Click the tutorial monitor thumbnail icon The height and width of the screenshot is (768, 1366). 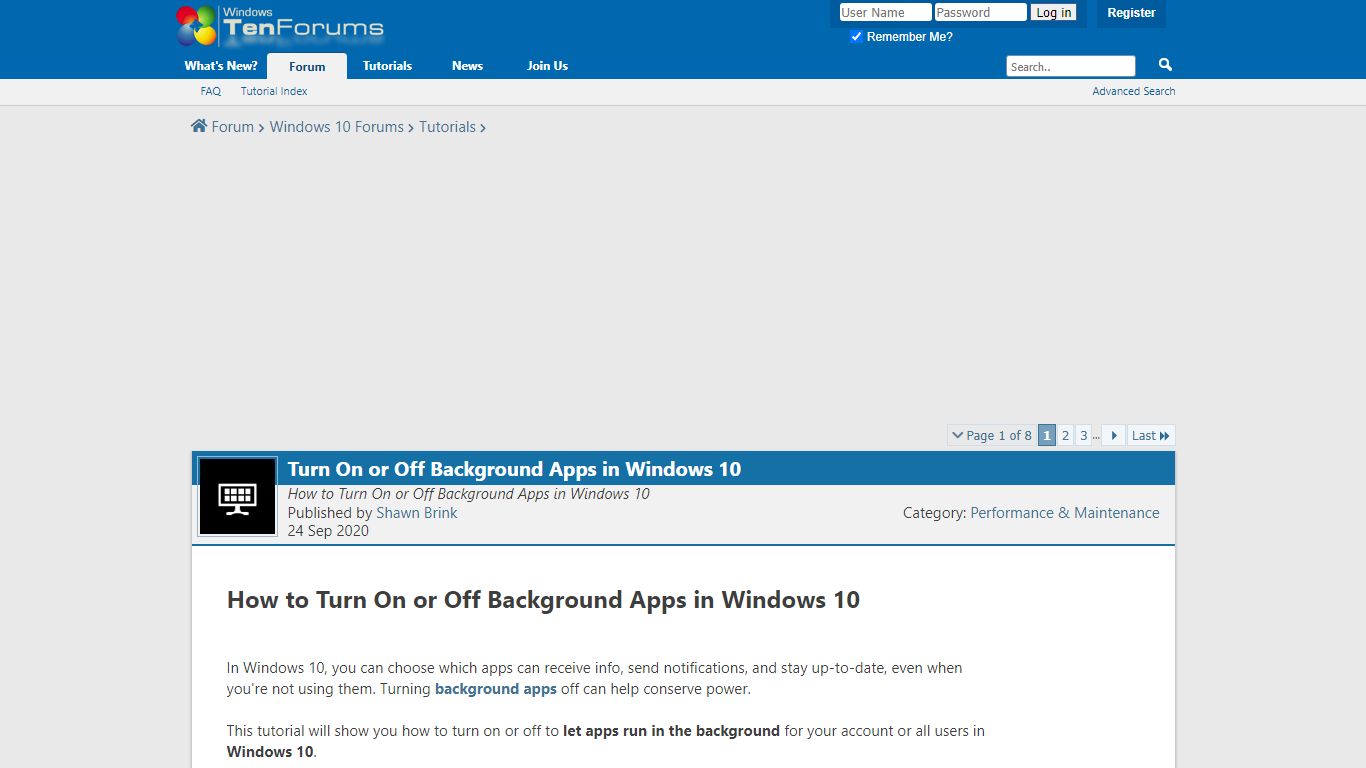coord(238,496)
